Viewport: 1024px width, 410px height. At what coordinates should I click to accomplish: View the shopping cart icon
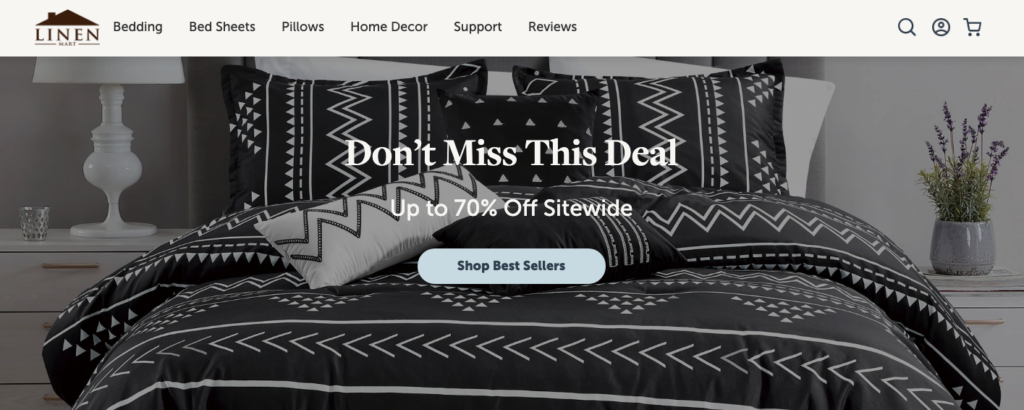click(972, 27)
